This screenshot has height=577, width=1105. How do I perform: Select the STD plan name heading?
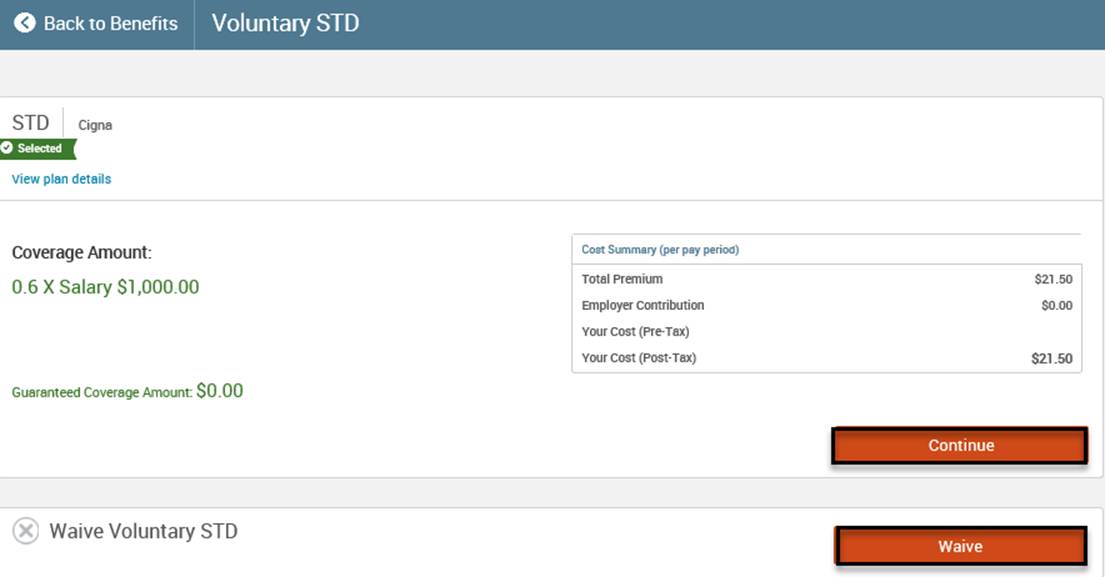pos(31,123)
